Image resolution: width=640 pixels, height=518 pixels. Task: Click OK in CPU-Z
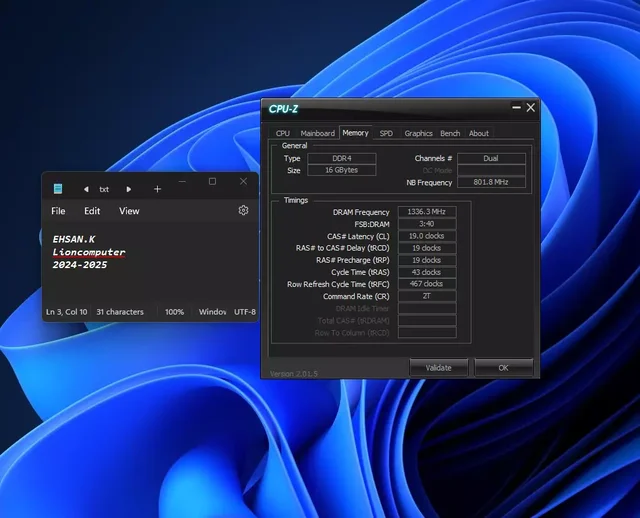[503, 367]
